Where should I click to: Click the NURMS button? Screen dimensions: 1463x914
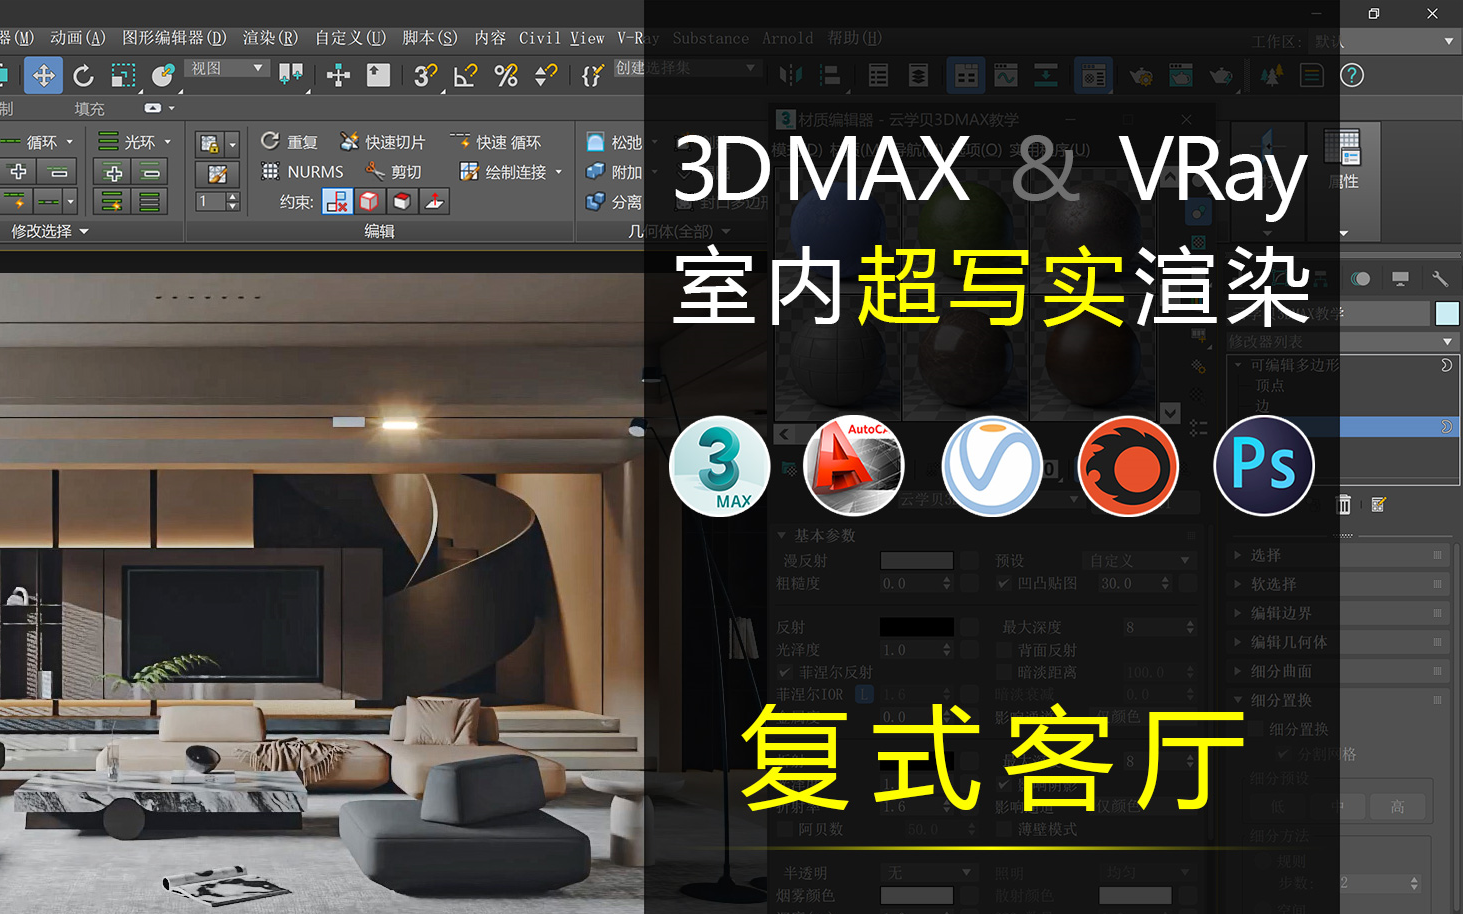[x=302, y=171]
